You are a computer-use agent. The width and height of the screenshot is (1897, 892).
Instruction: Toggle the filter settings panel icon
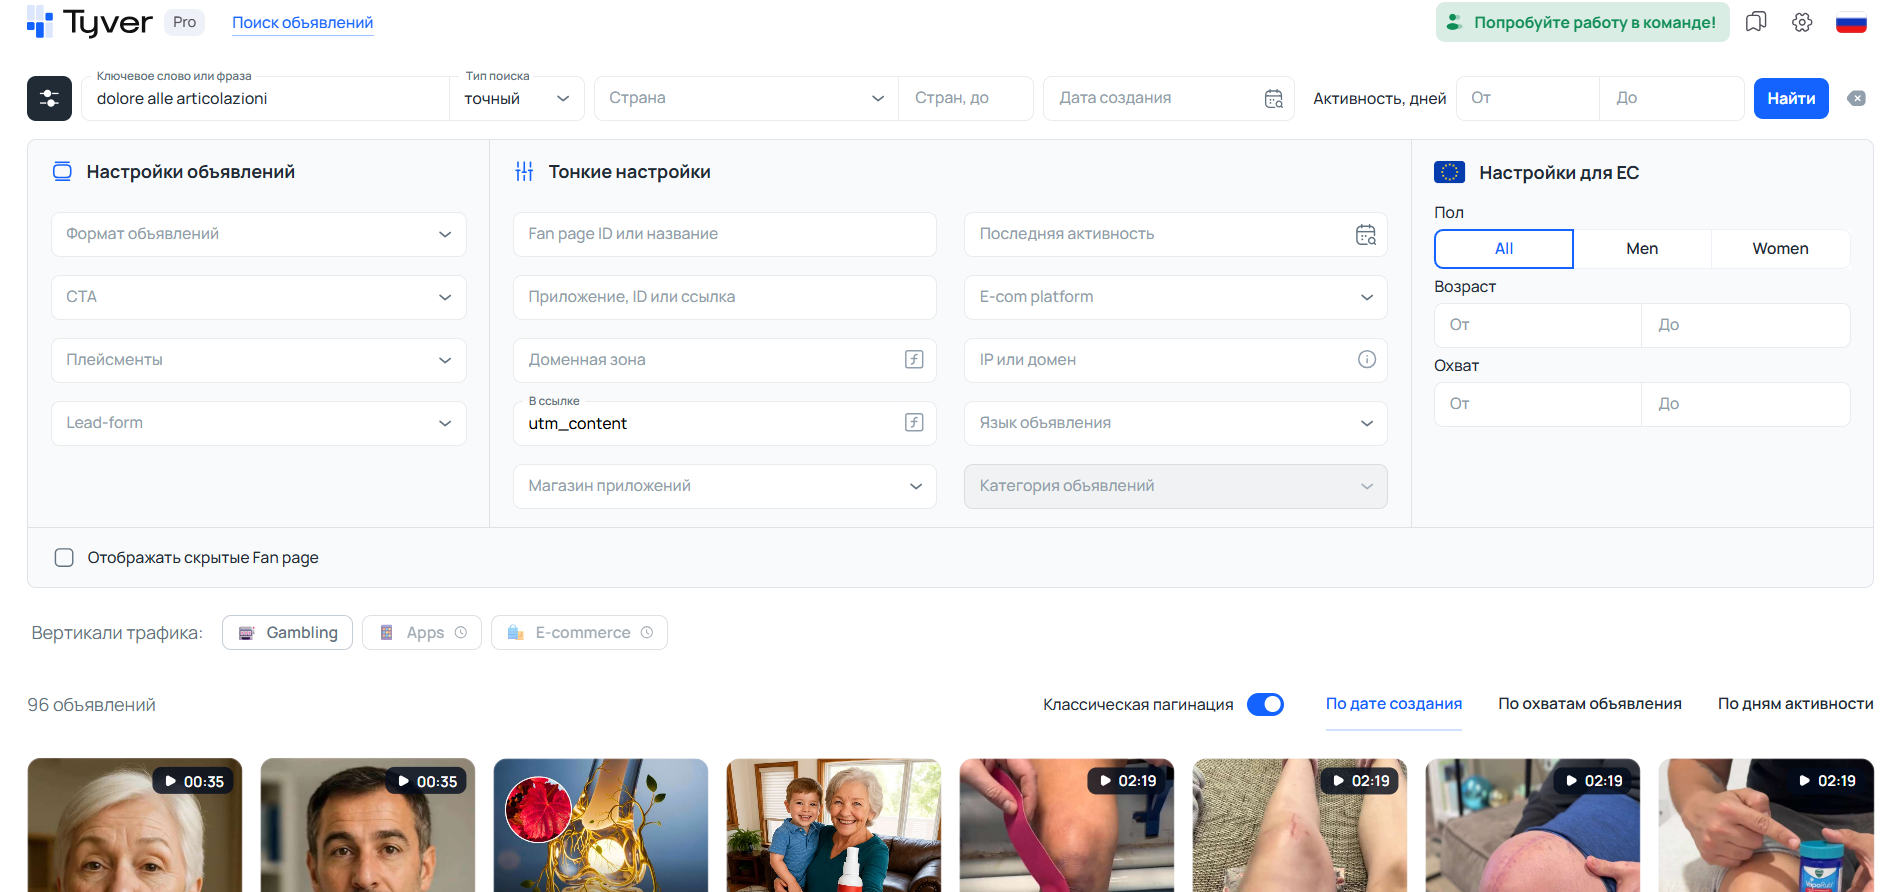49,98
